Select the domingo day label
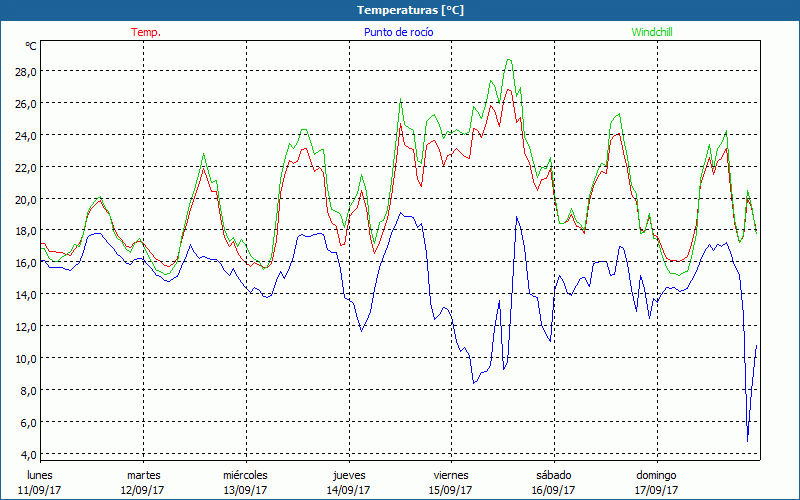The height and width of the screenshot is (500, 800). pos(656,475)
